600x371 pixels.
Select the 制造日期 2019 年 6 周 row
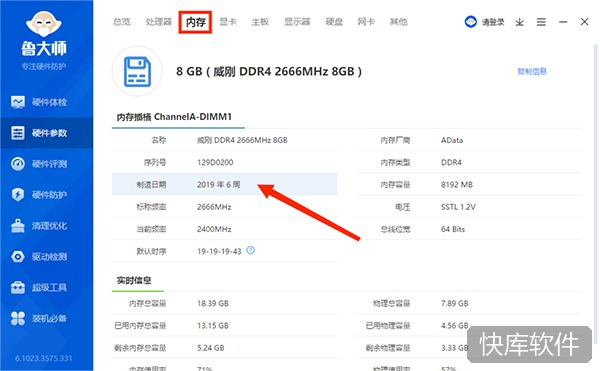pos(225,184)
